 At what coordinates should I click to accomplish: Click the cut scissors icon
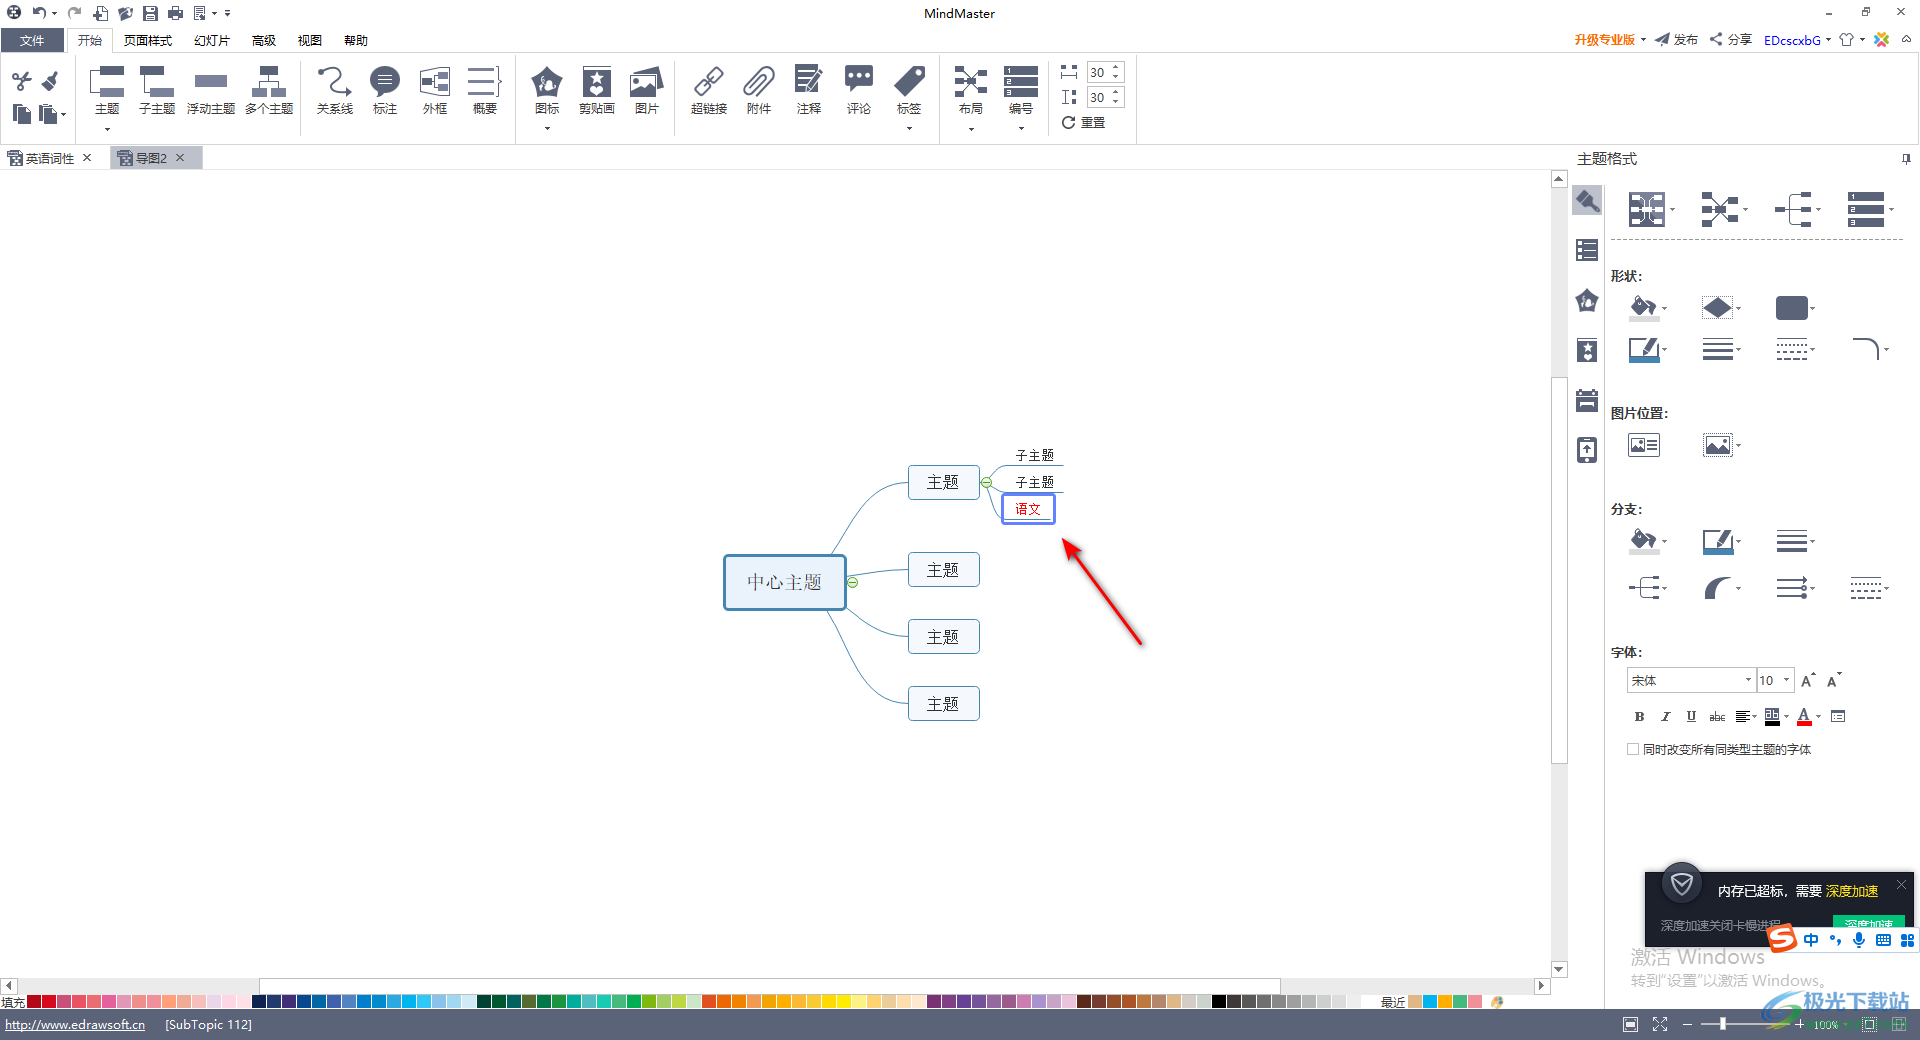[22, 81]
